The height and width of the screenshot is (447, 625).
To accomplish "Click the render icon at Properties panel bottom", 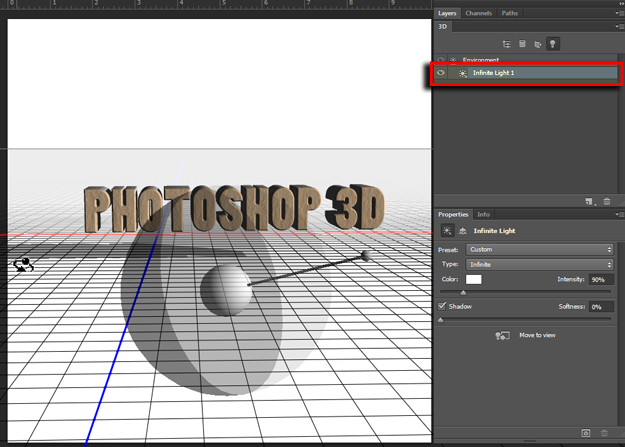I will [587, 433].
